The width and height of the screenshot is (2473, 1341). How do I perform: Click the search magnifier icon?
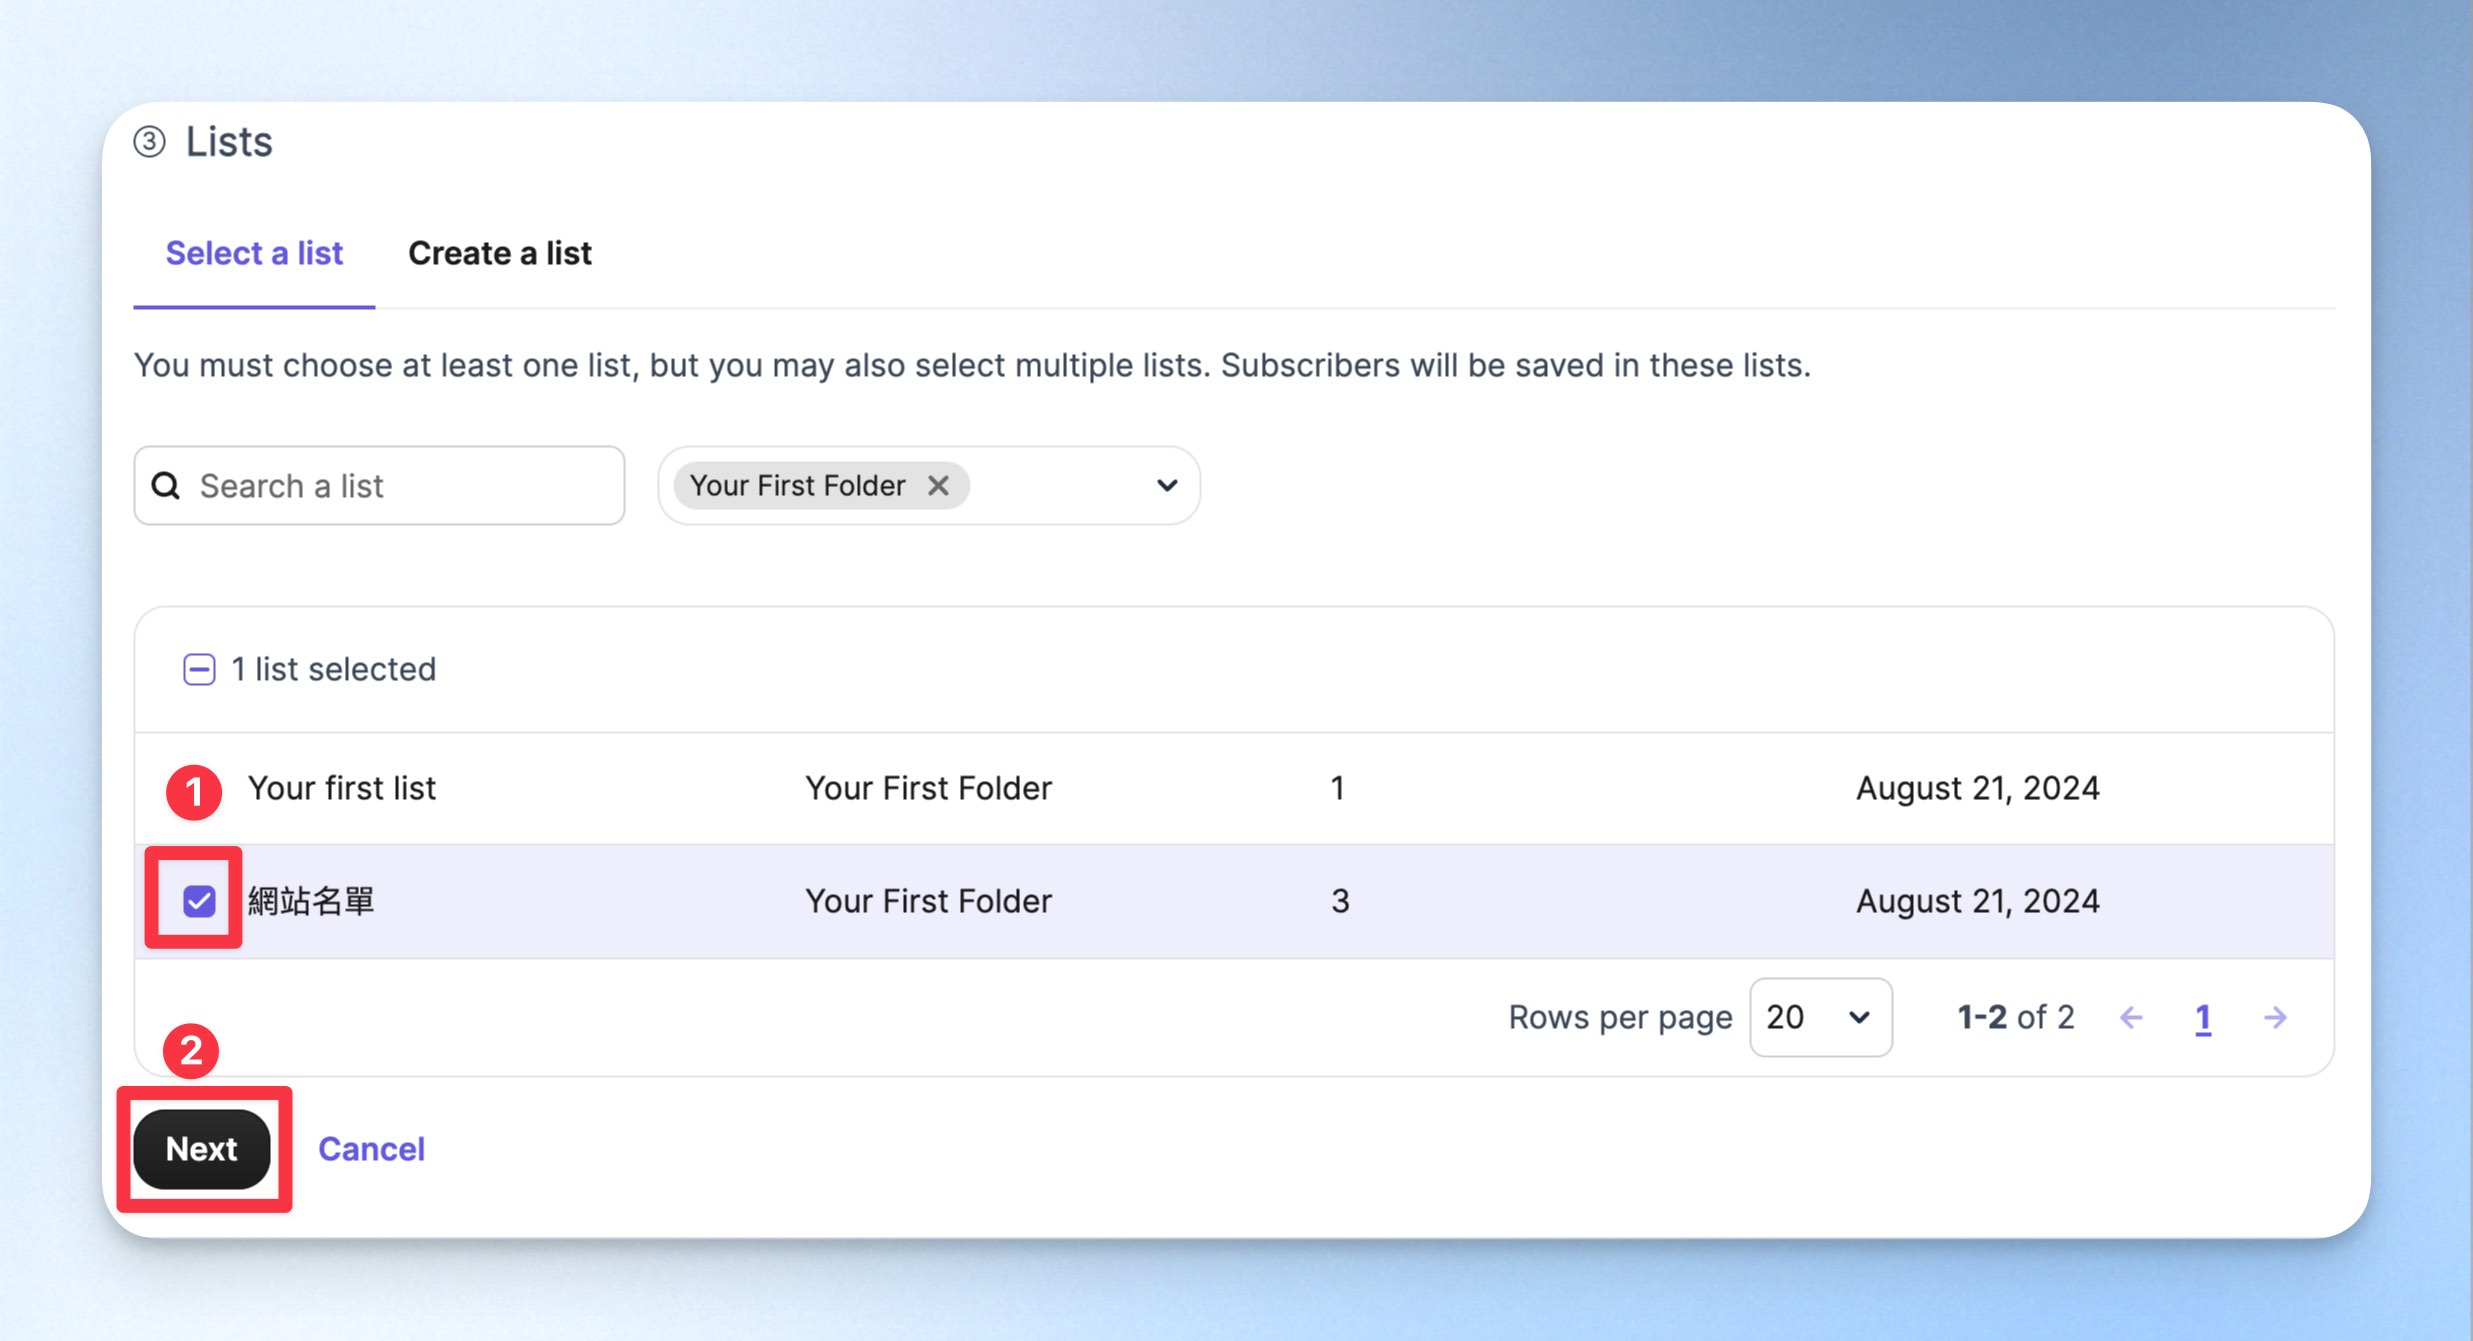click(x=166, y=486)
